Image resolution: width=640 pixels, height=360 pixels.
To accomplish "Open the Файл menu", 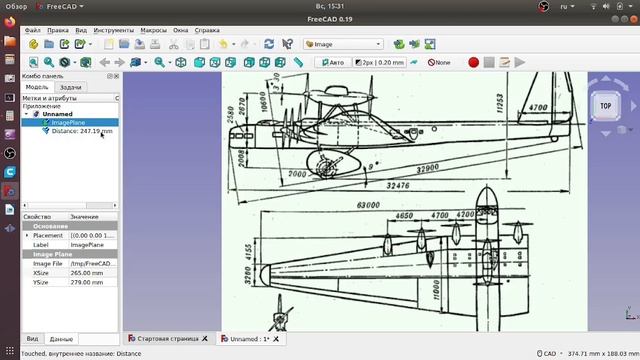I will (x=33, y=30).
